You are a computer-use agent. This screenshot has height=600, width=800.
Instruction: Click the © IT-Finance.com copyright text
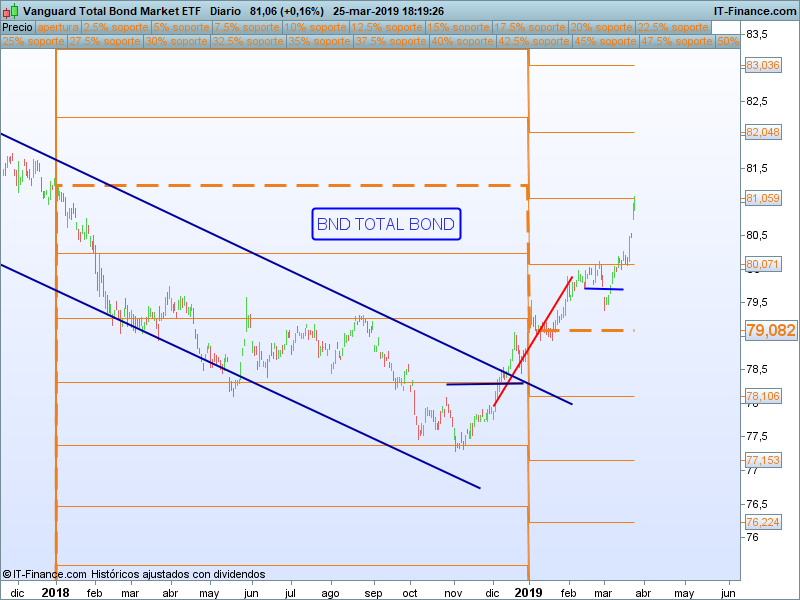coord(44,574)
